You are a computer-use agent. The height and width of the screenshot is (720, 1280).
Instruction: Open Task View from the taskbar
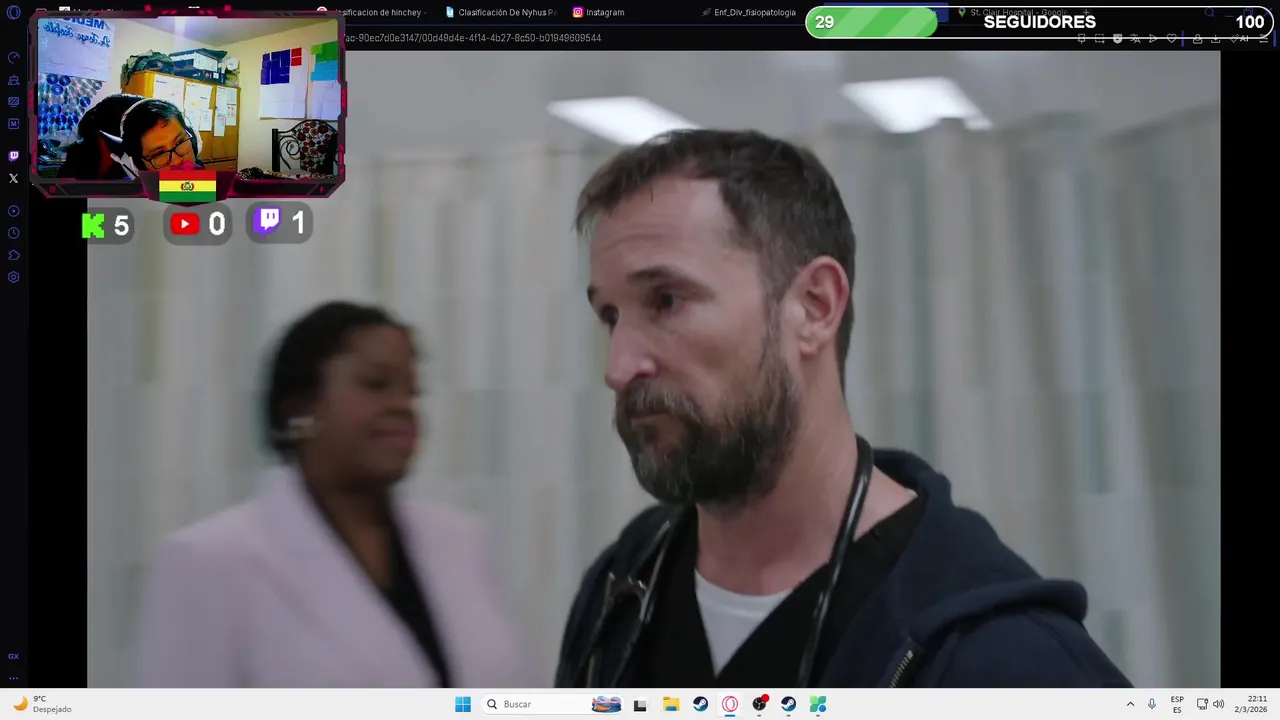640,704
